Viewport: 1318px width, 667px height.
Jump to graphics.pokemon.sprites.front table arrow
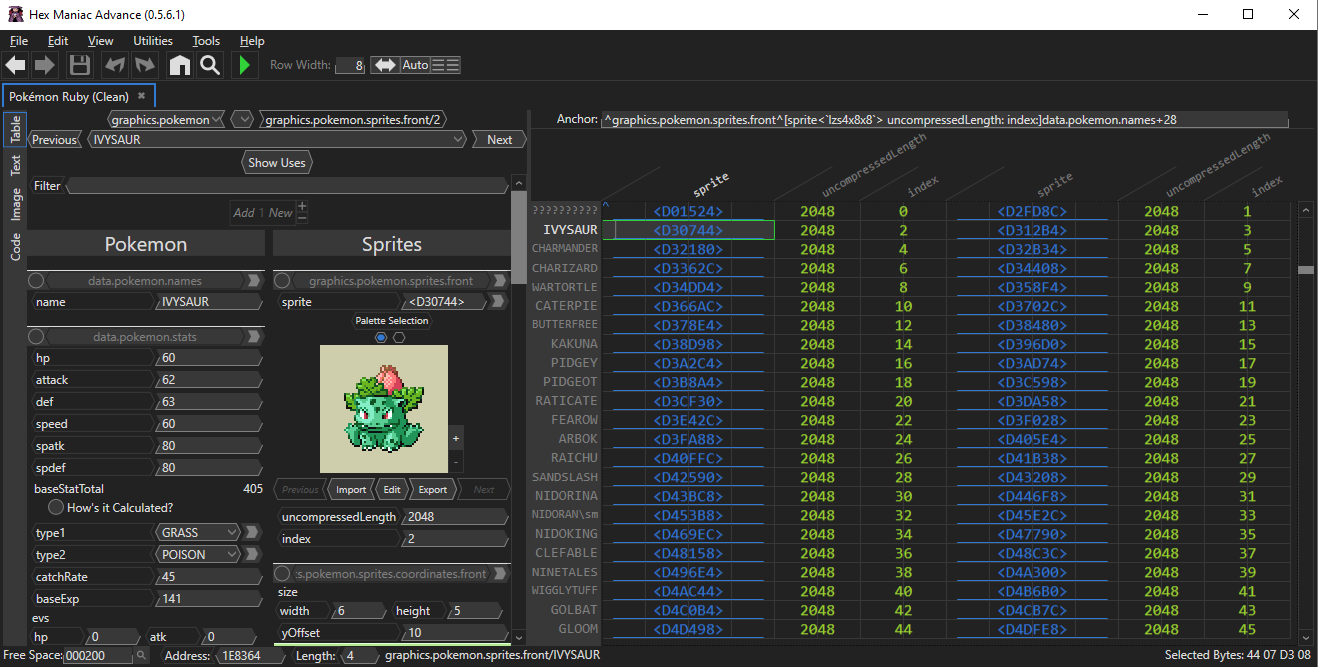pos(501,281)
